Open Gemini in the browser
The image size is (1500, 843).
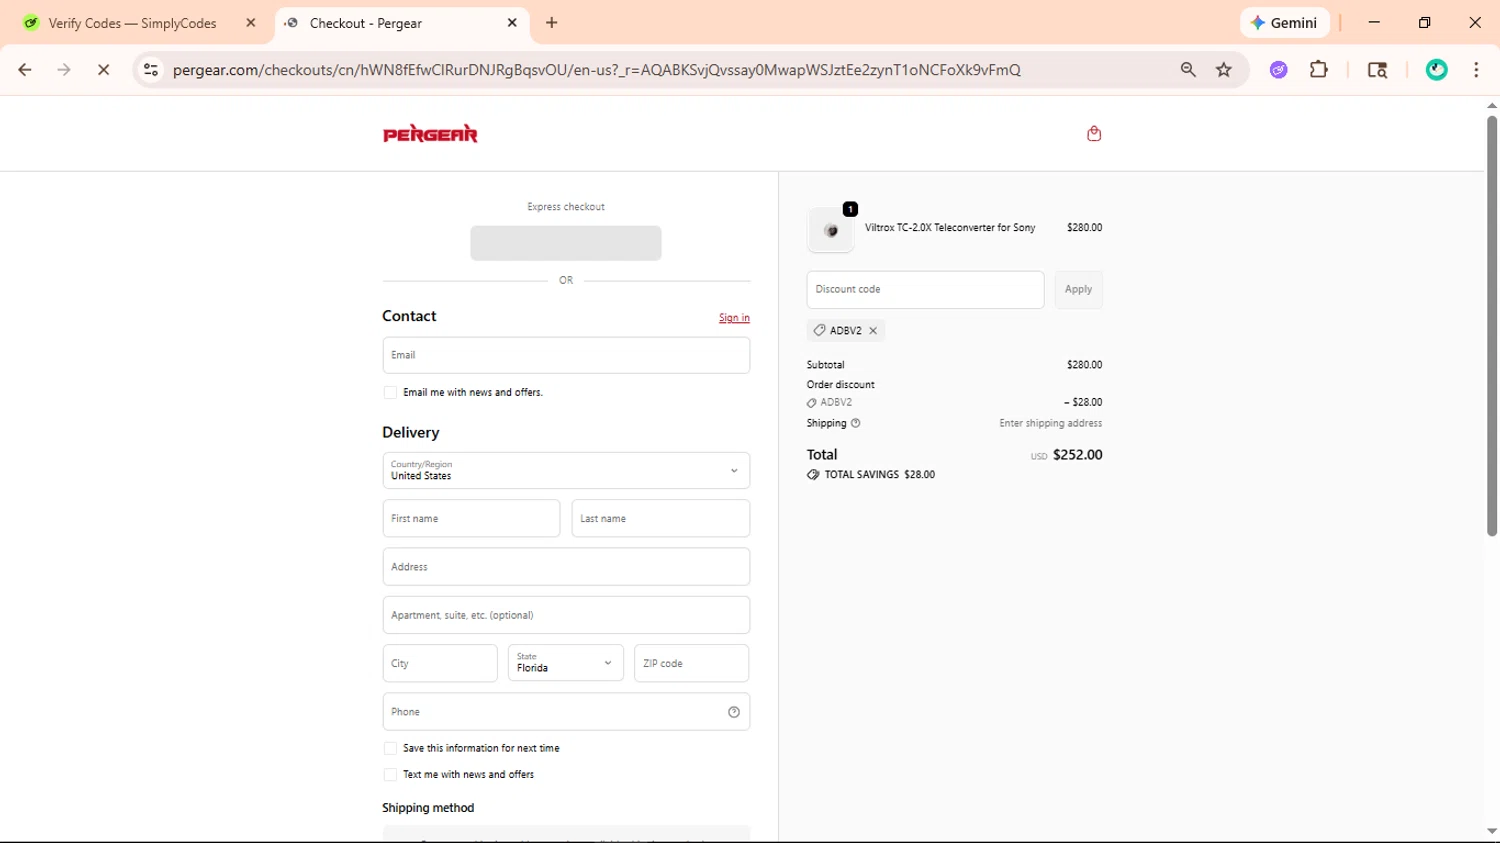click(x=1285, y=23)
